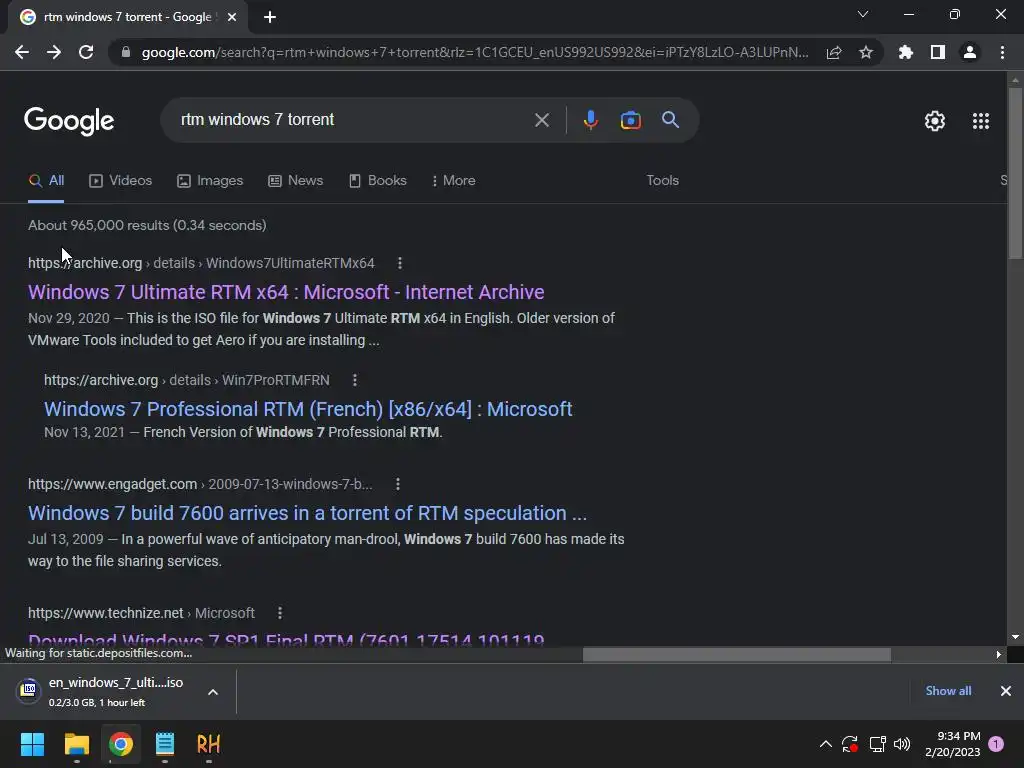The width and height of the screenshot is (1024, 768).
Task: Toggle the Chrome side panel icon
Action: 938,52
